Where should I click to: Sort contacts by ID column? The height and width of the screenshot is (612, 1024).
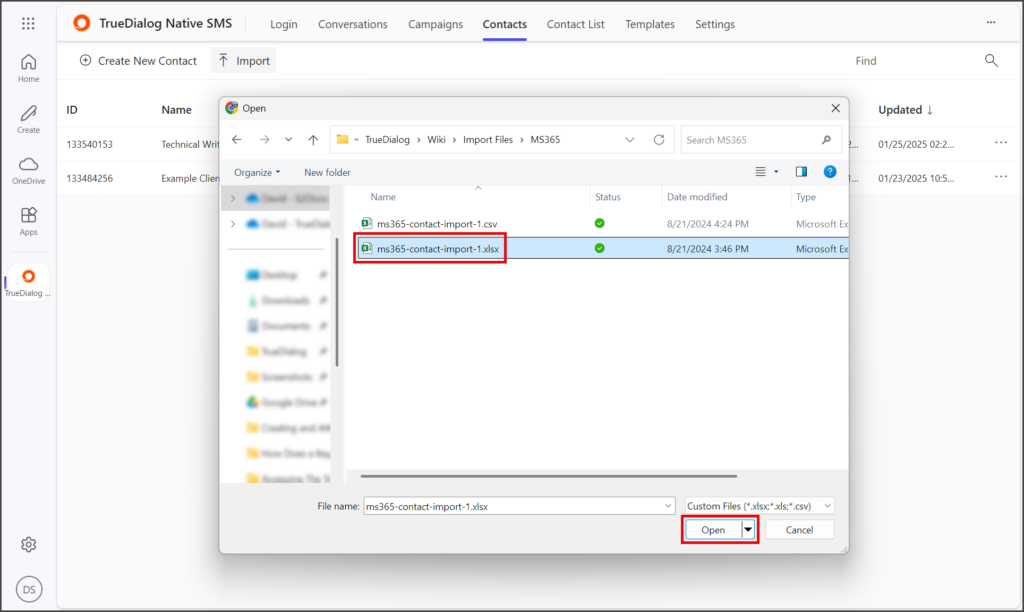(72, 110)
